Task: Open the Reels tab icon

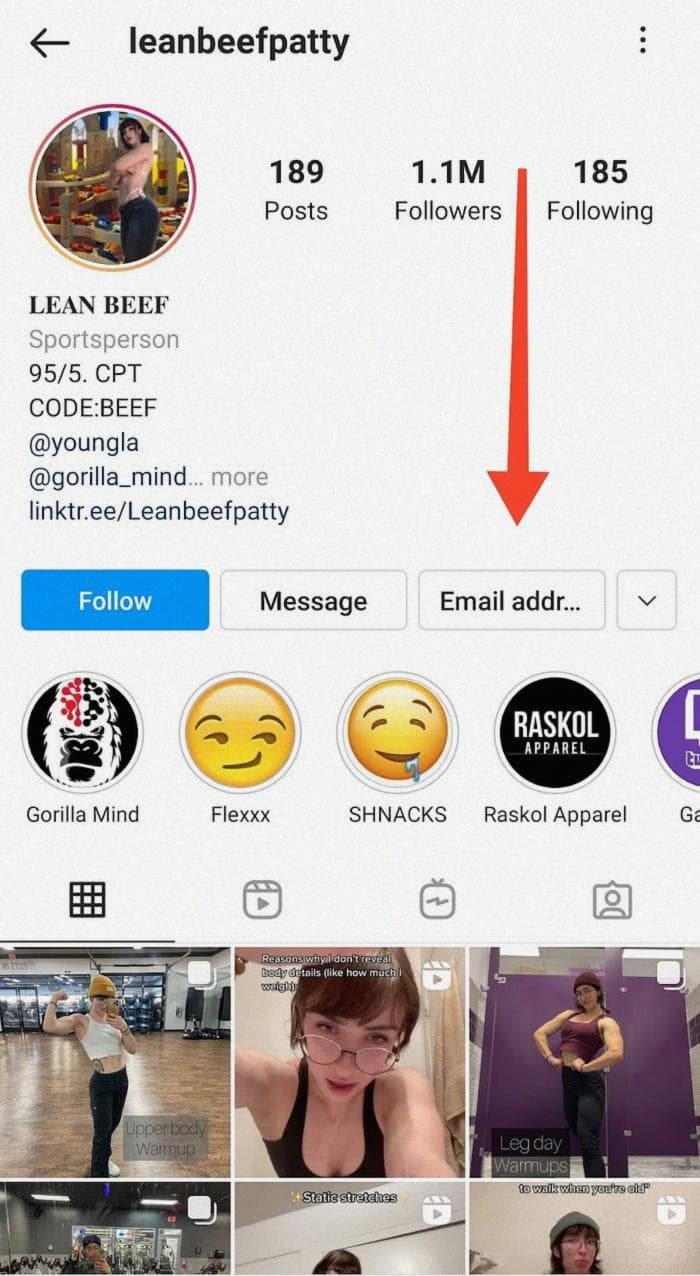Action: (x=262, y=900)
